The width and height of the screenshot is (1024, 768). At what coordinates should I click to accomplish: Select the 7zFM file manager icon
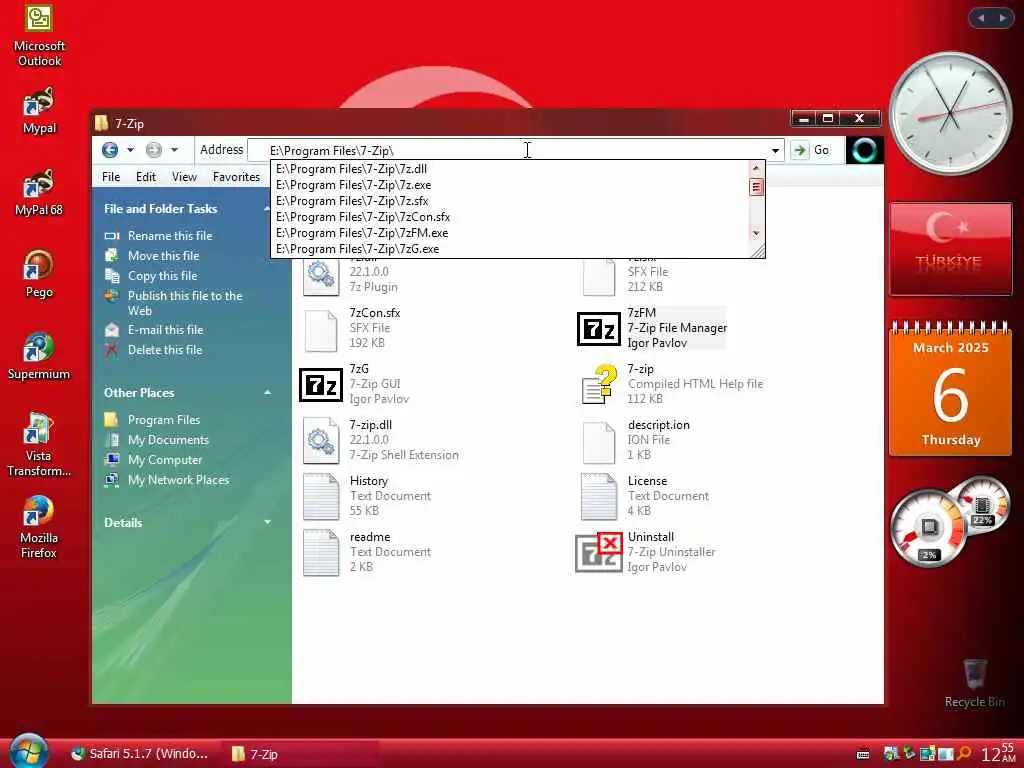click(598, 328)
